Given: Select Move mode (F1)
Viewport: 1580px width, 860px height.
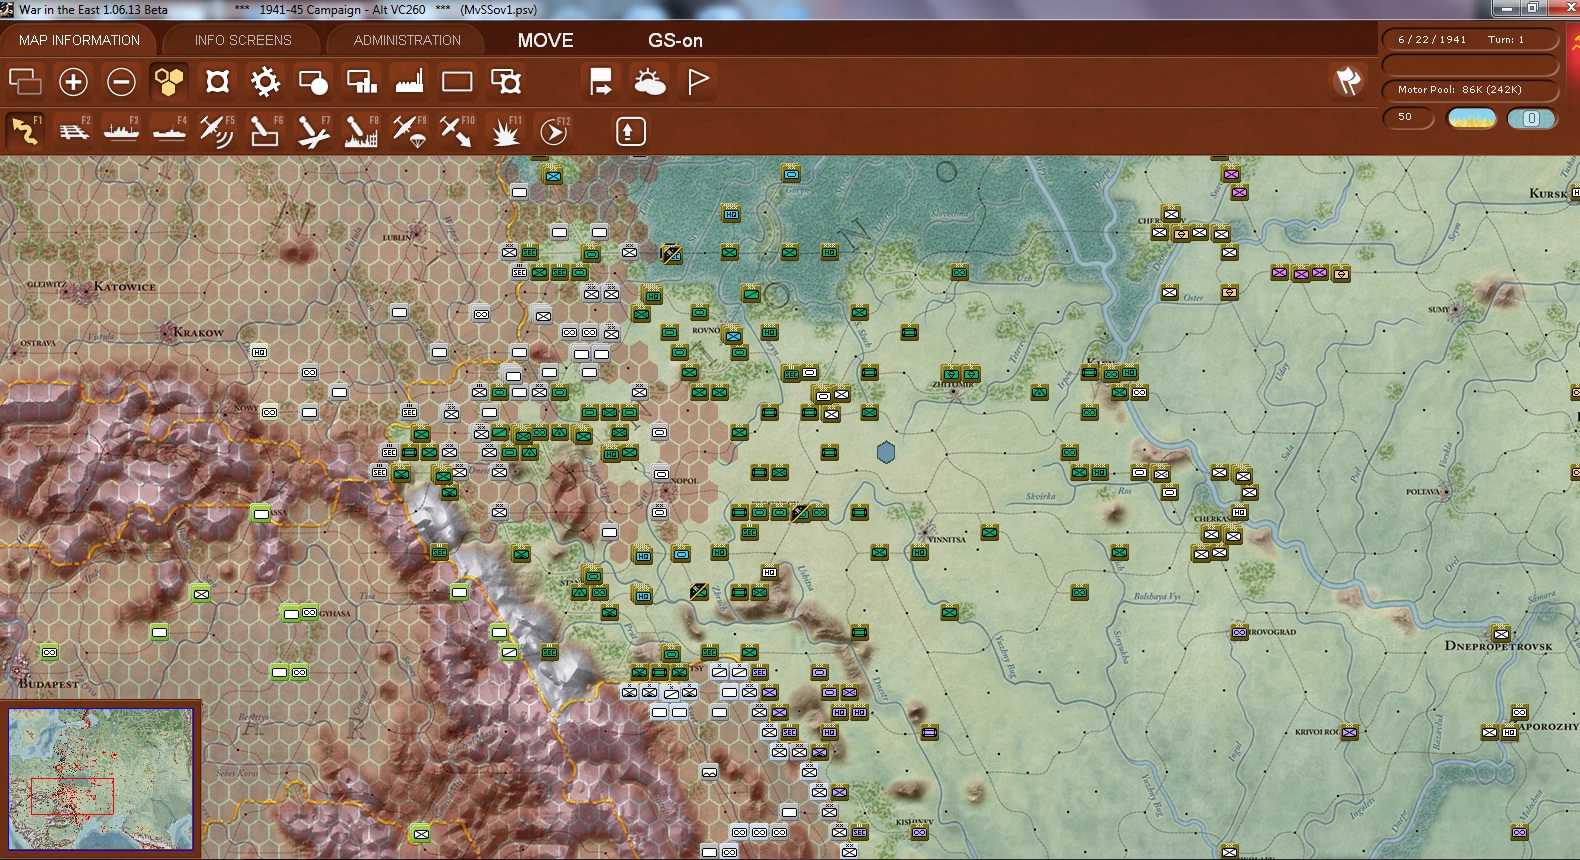Looking at the screenshot, I should pyautogui.click(x=25, y=131).
